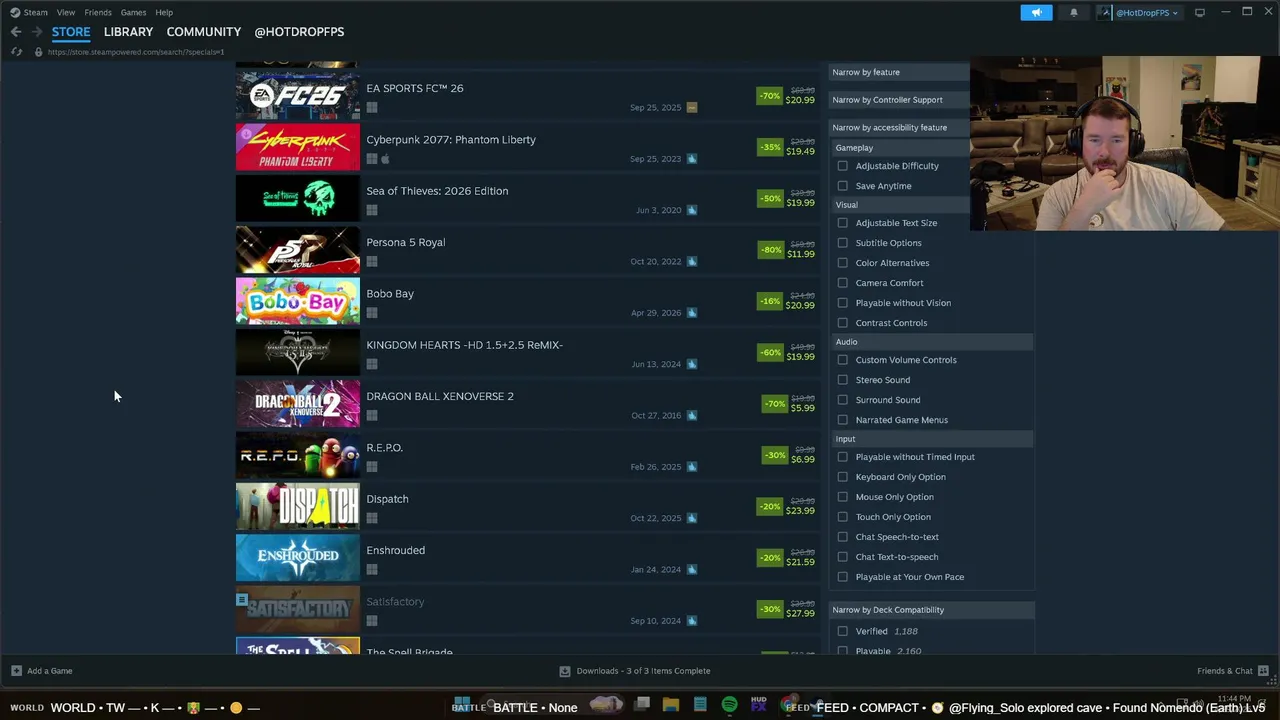Check Deck Verified compatibility filter
Image resolution: width=1280 pixels, height=720 pixels.
(842, 631)
